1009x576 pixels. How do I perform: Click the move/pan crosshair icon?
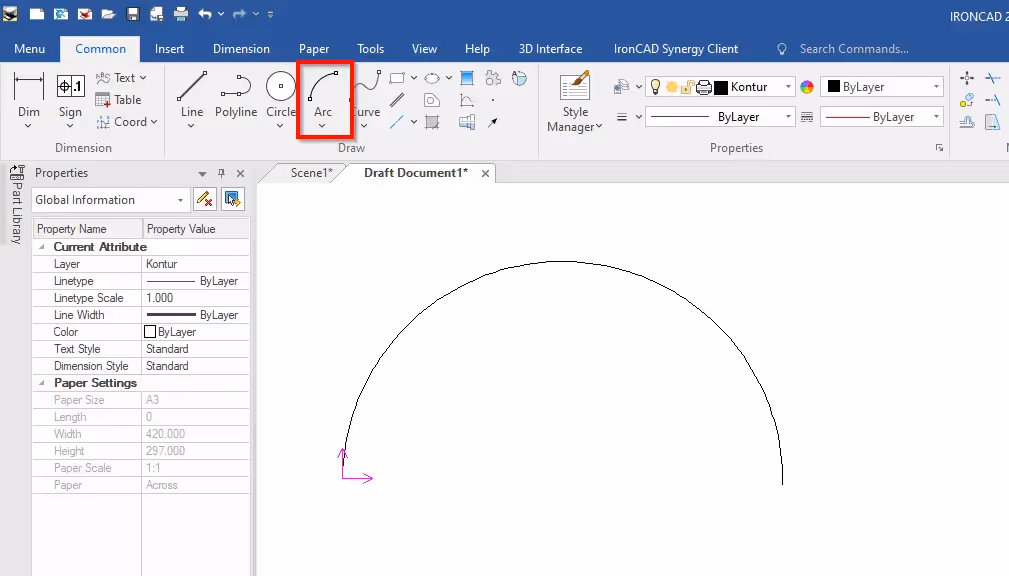tap(967, 78)
